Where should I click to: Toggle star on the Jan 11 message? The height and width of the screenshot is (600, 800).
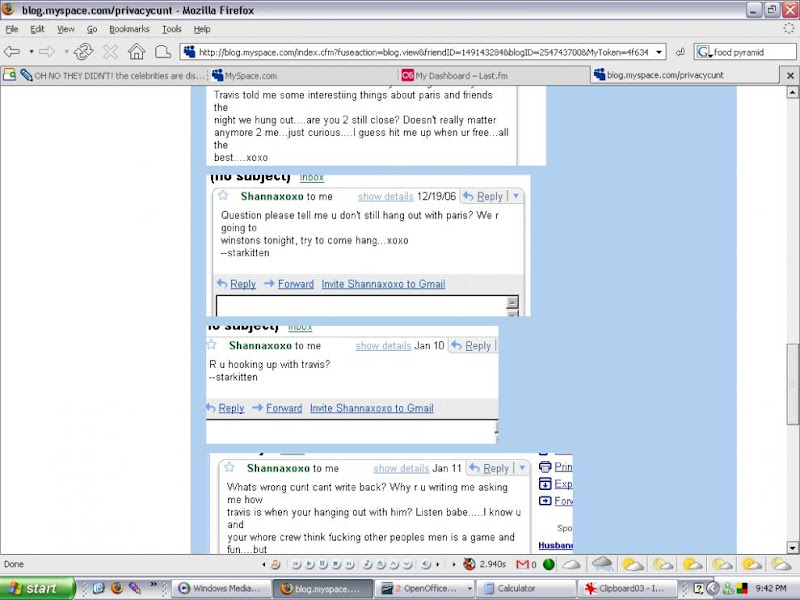pyautogui.click(x=230, y=468)
